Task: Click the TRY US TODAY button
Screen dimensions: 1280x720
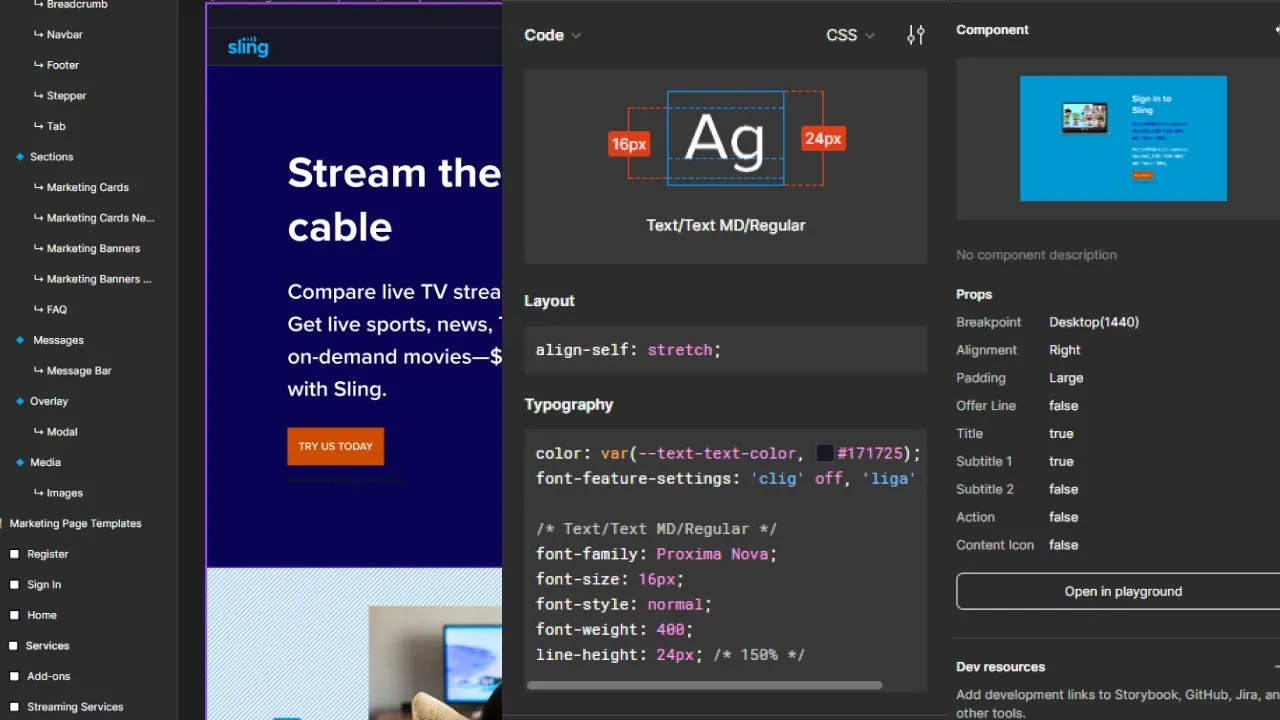Action: click(x=336, y=446)
